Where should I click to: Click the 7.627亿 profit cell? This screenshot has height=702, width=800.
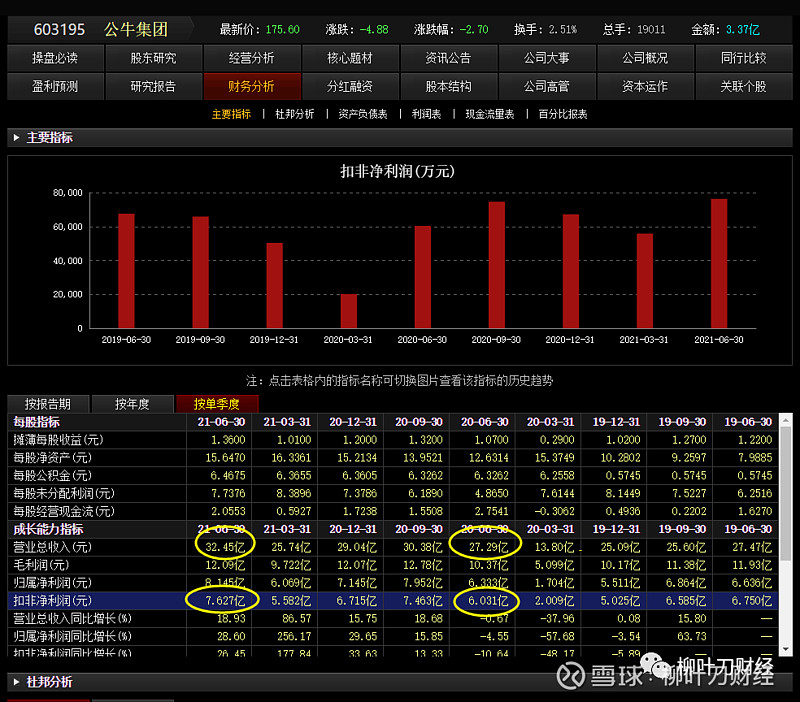pos(225,600)
